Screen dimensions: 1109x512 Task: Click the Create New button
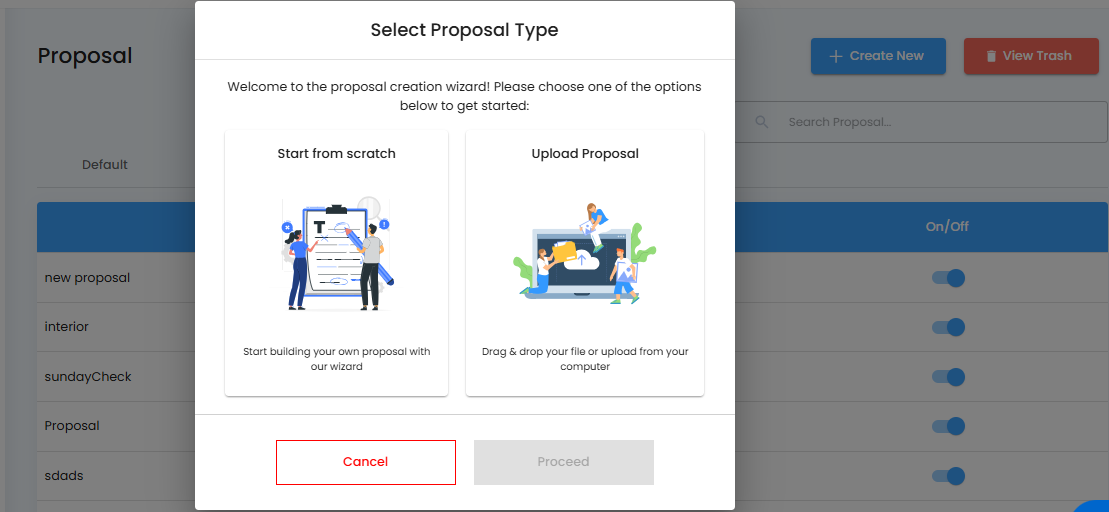pyautogui.click(x=878, y=56)
